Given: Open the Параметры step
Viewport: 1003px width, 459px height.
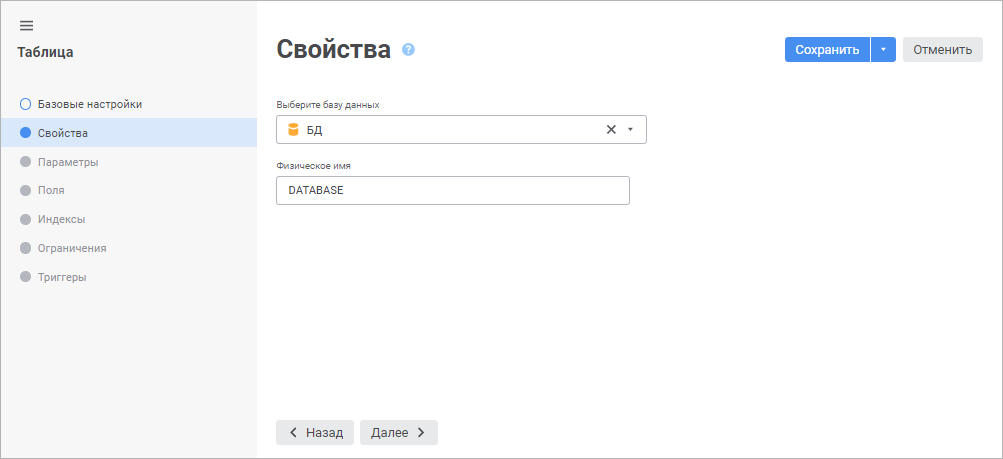Looking at the screenshot, I should tap(68, 162).
